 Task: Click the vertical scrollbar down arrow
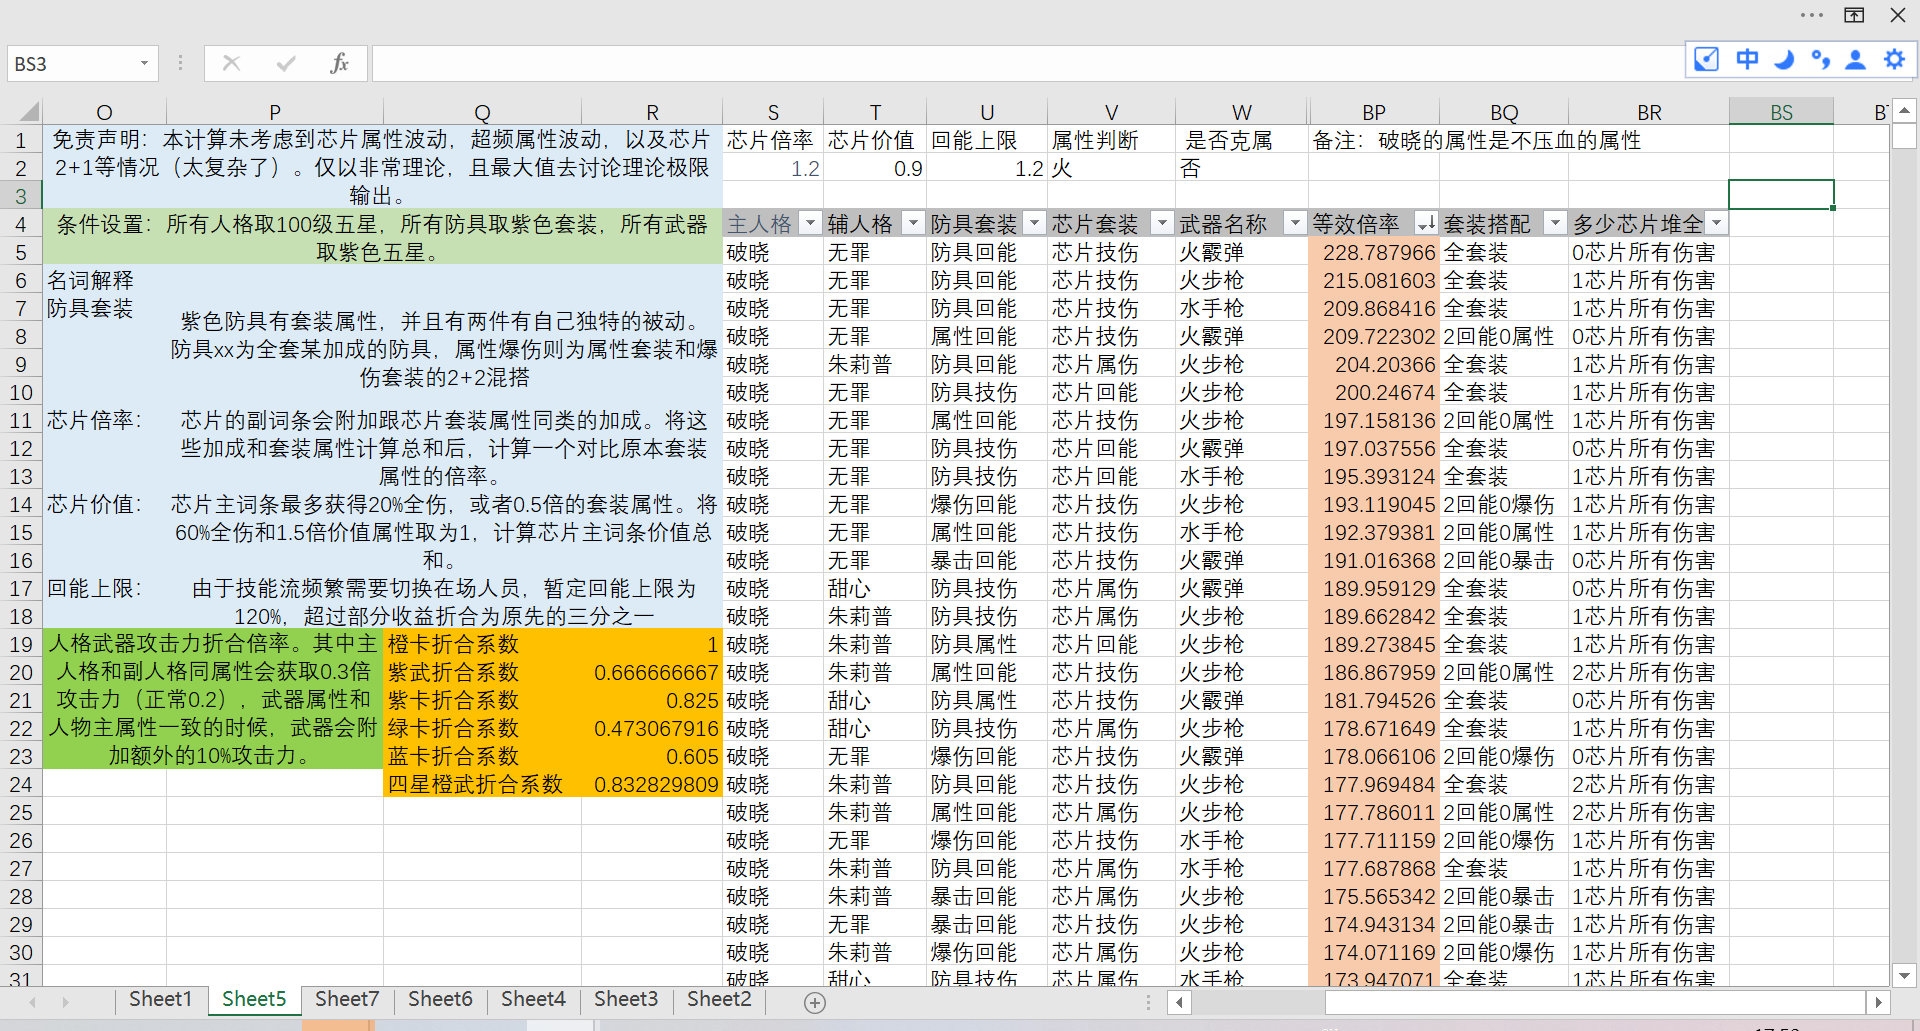(x=1904, y=975)
